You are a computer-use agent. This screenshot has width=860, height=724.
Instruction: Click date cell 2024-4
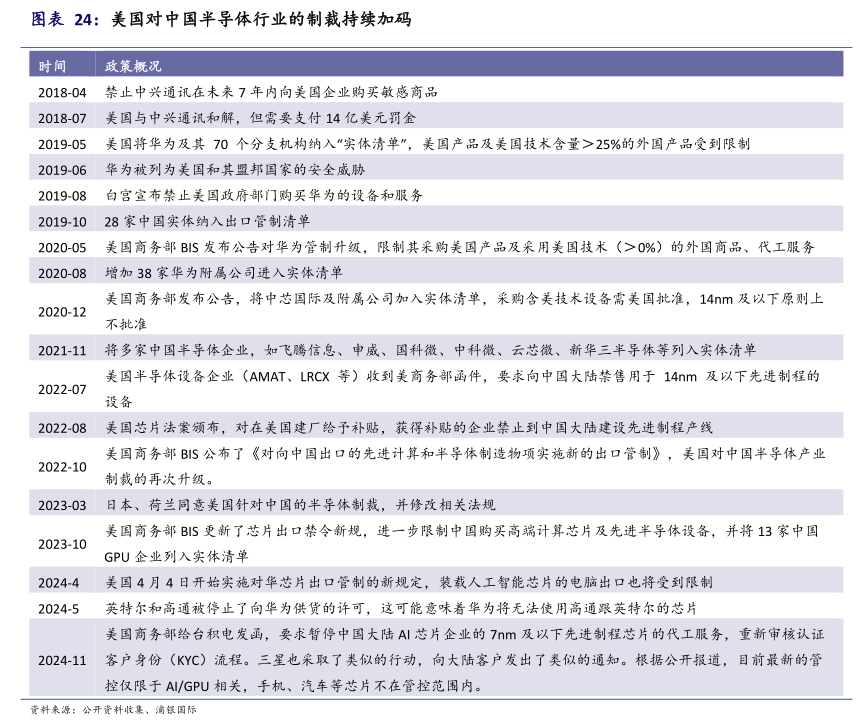pos(58,583)
